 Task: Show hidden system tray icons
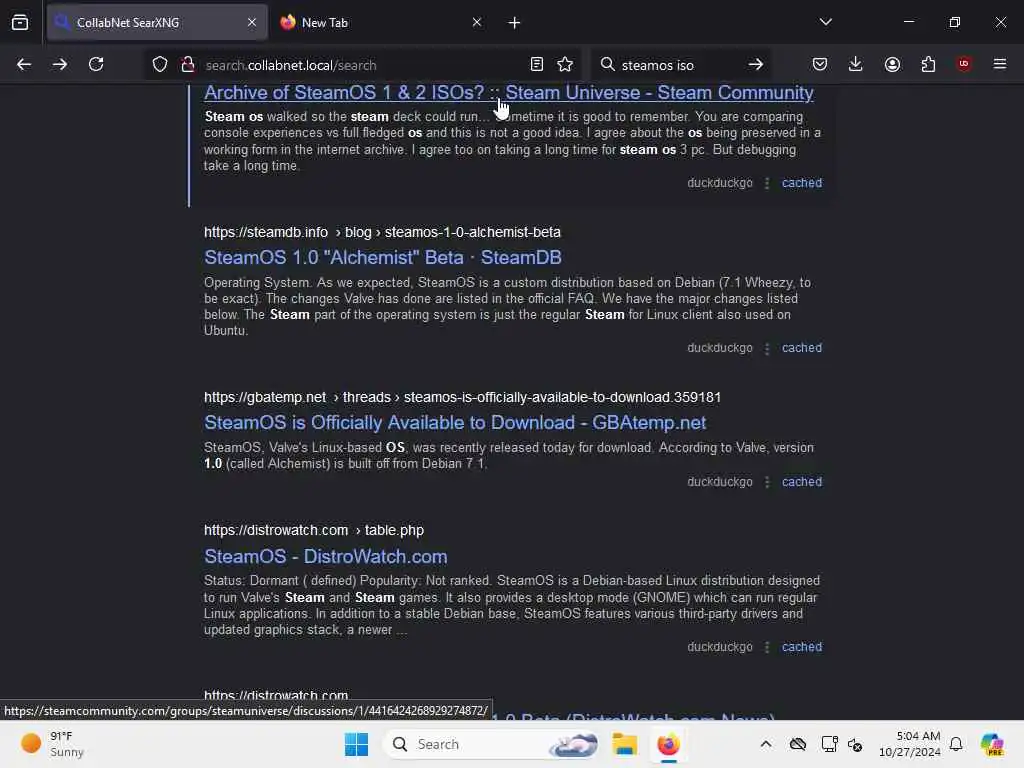tap(766, 744)
